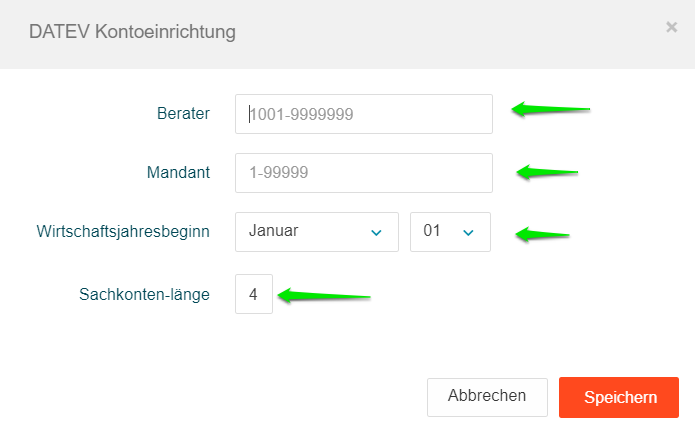The height and width of the screenshot is (431, 695).
Task: Click the Mandant label text
Action: tap(178, 172)
